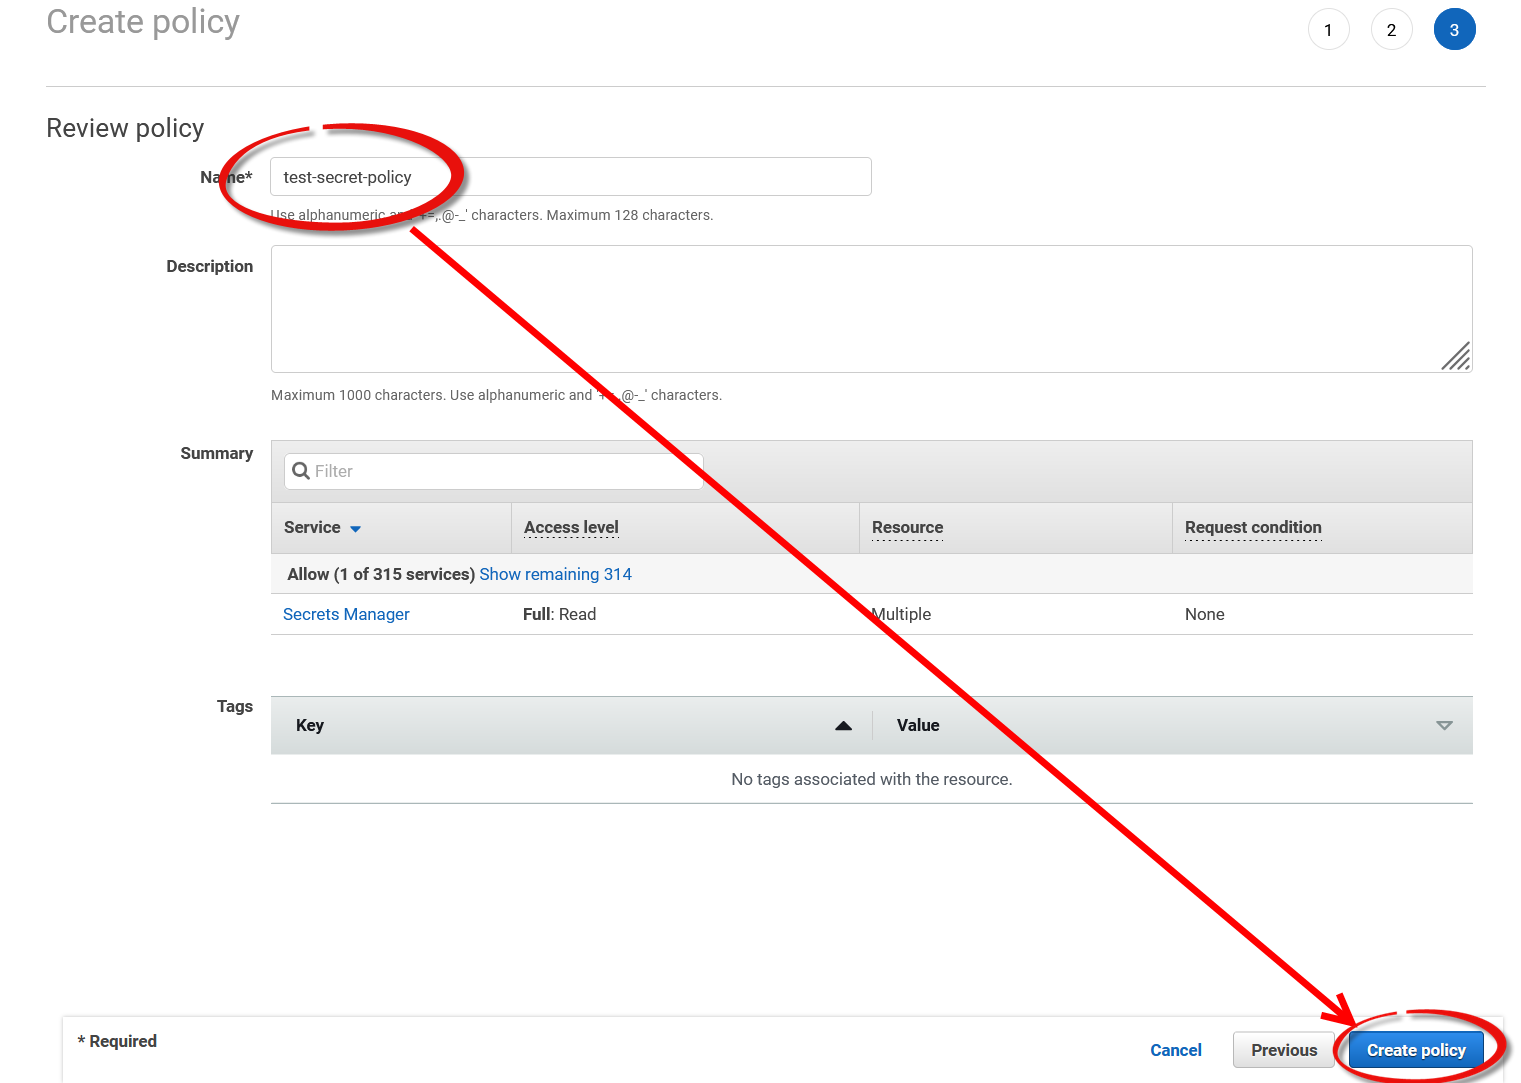Select wizard step 3 indicator
The height and width of the screenshot is (1083, 1521).
(x=1454, y=30)
